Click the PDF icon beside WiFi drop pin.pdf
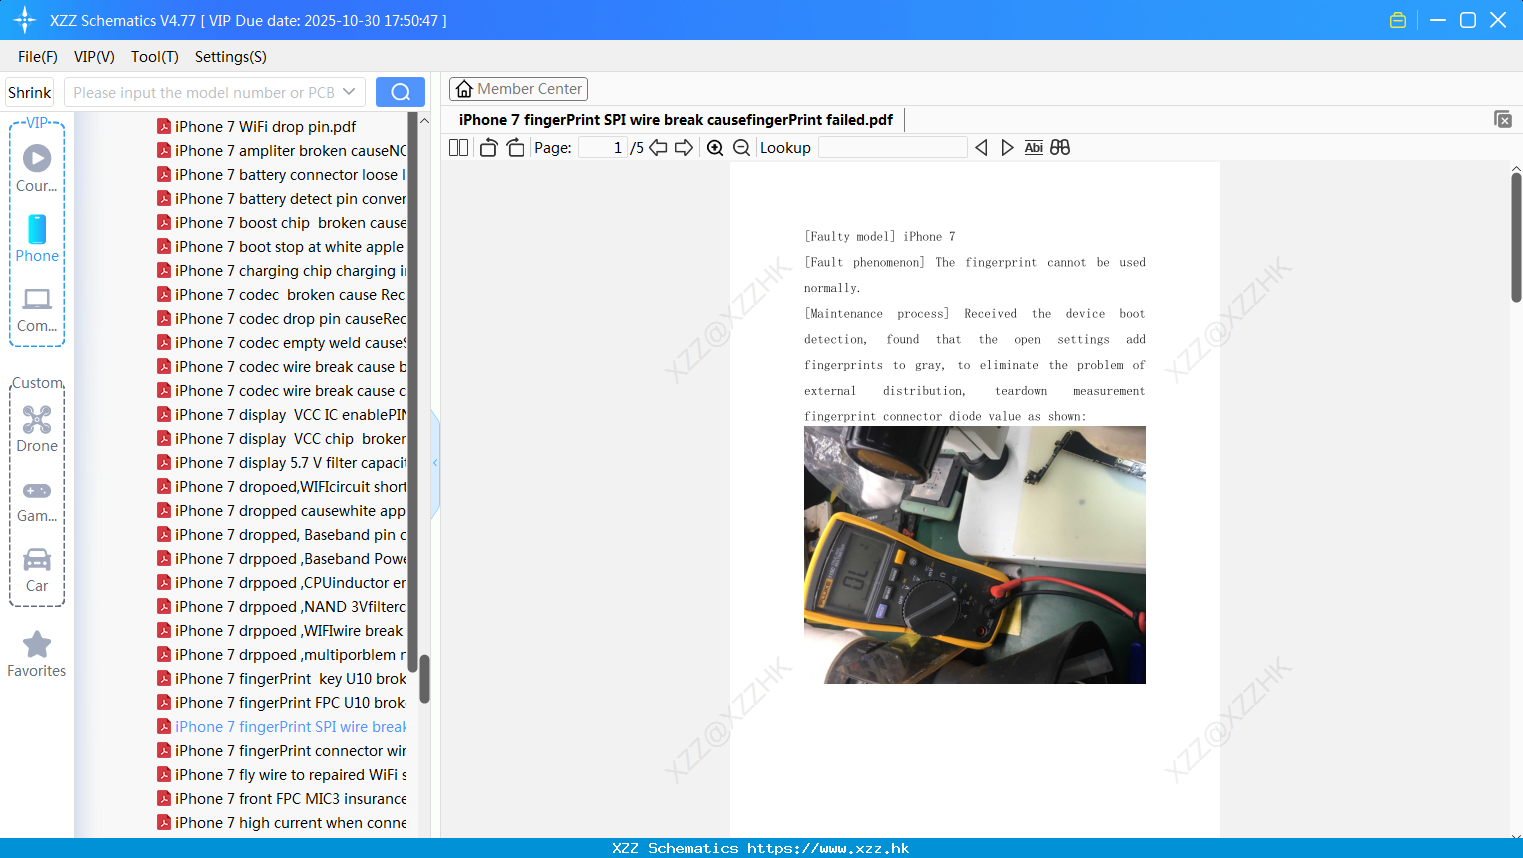The image size is (1523, 858). click(164, 126)
